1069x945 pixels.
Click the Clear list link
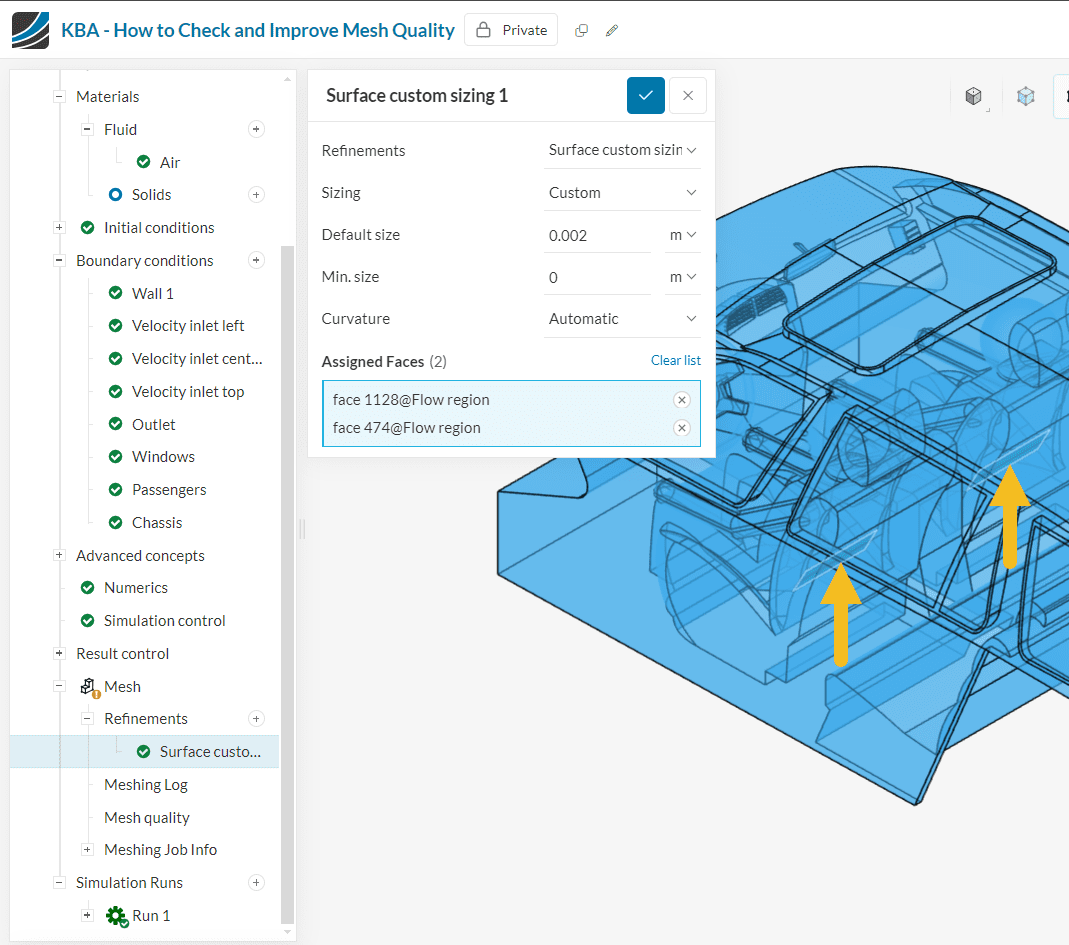(x=675, y=360)
